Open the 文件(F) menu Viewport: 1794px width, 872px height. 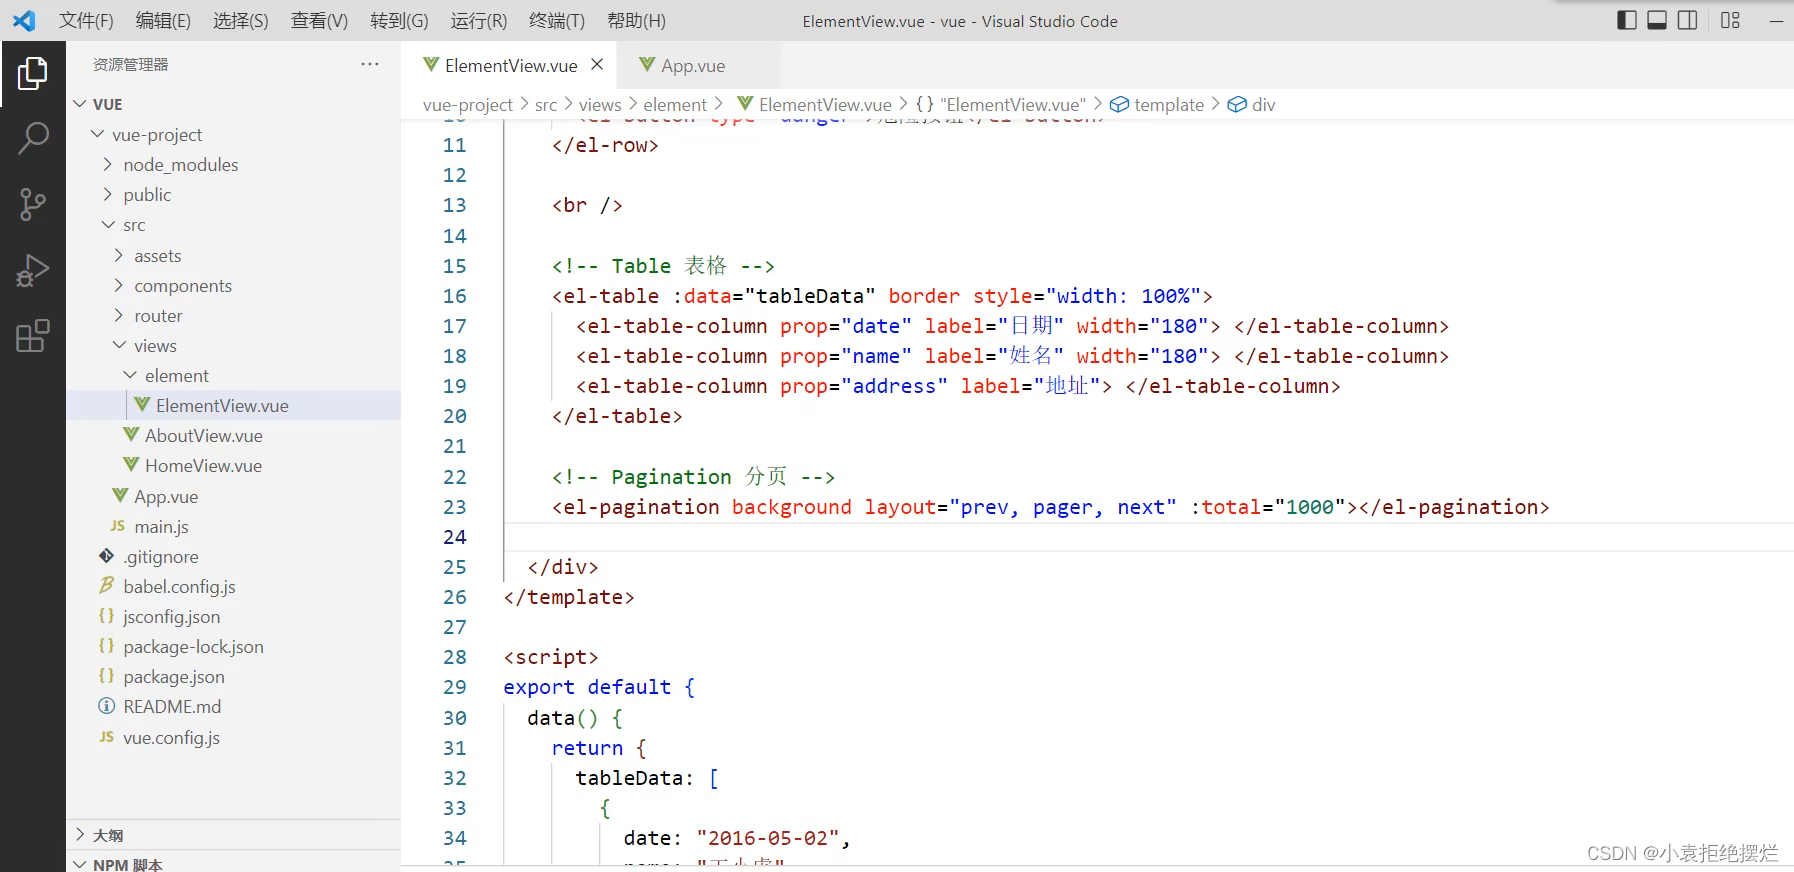tap(86, 21)
